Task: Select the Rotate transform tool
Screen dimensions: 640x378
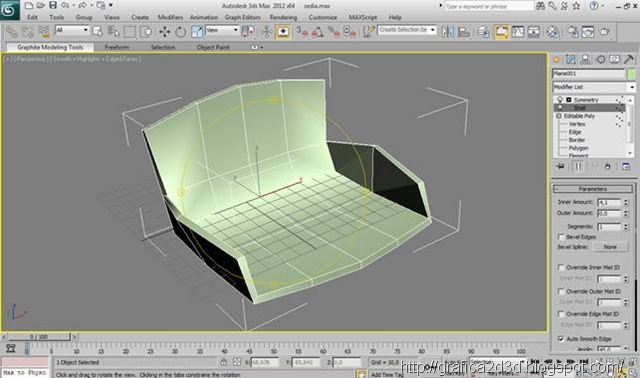Action: pyautogui.click(x=180, y=31)
